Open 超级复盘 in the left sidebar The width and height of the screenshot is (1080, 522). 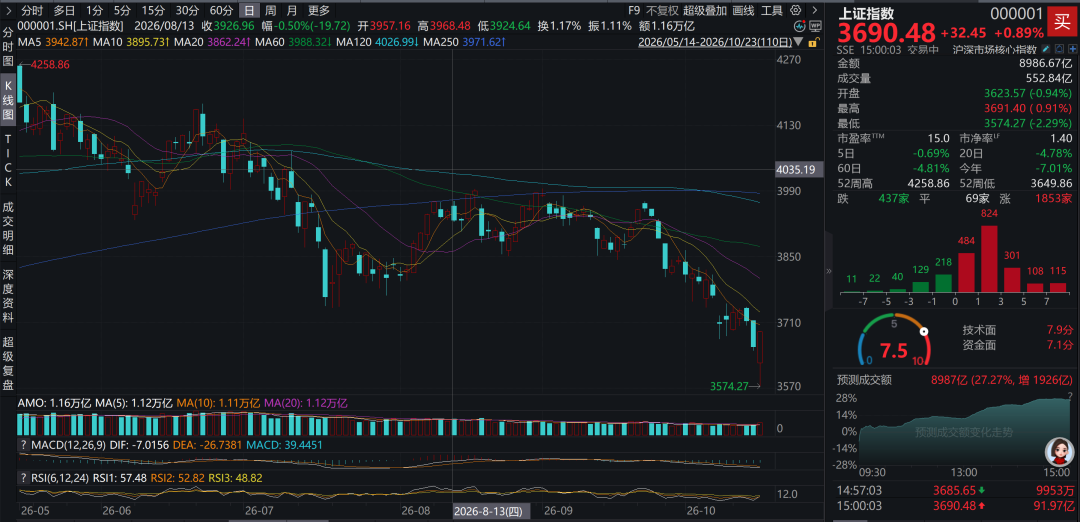[x=8, y=364]
